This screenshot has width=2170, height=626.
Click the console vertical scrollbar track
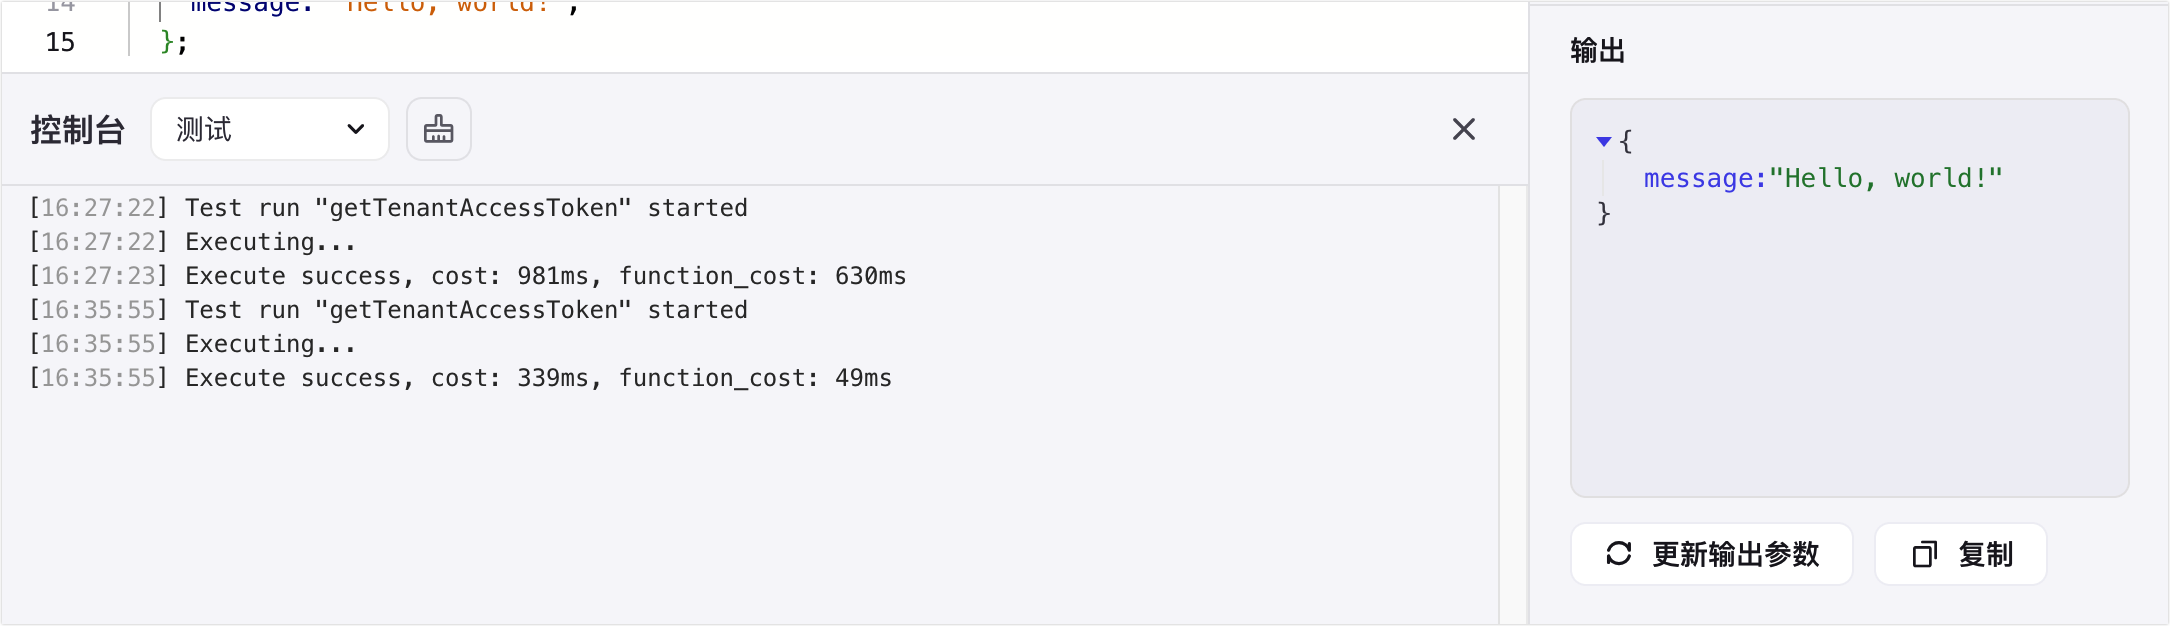click(x=1513, y=404)
